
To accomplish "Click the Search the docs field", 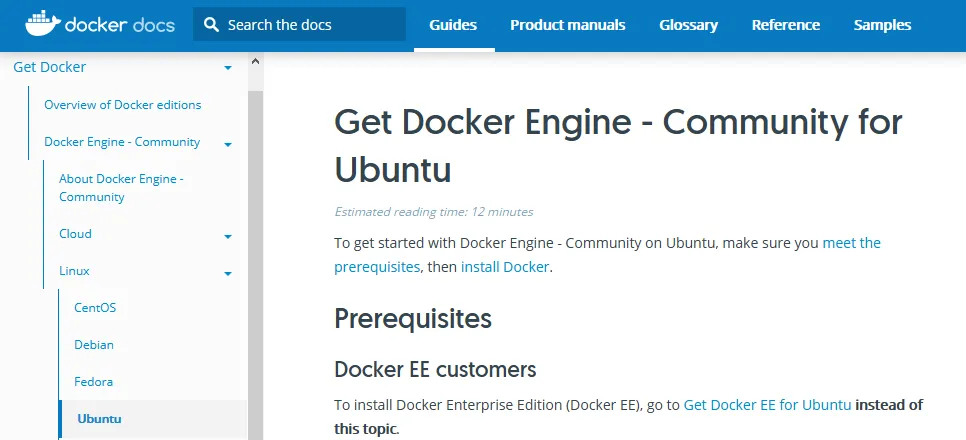I will tap(310, 25).
